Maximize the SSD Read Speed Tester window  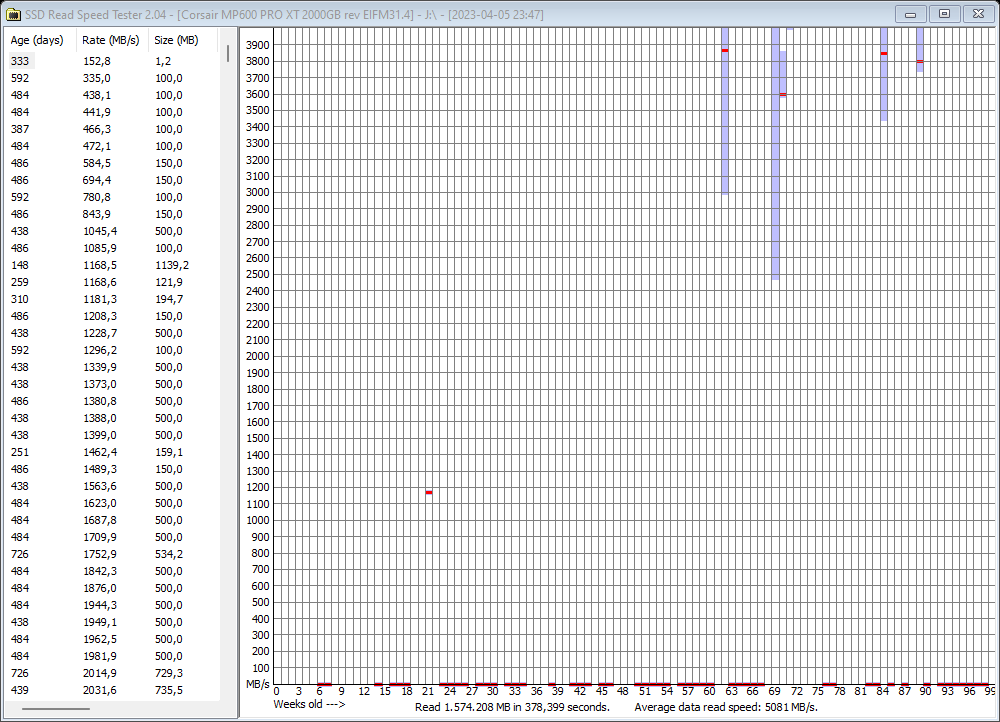pyautogui.click(x=945, y=14)
